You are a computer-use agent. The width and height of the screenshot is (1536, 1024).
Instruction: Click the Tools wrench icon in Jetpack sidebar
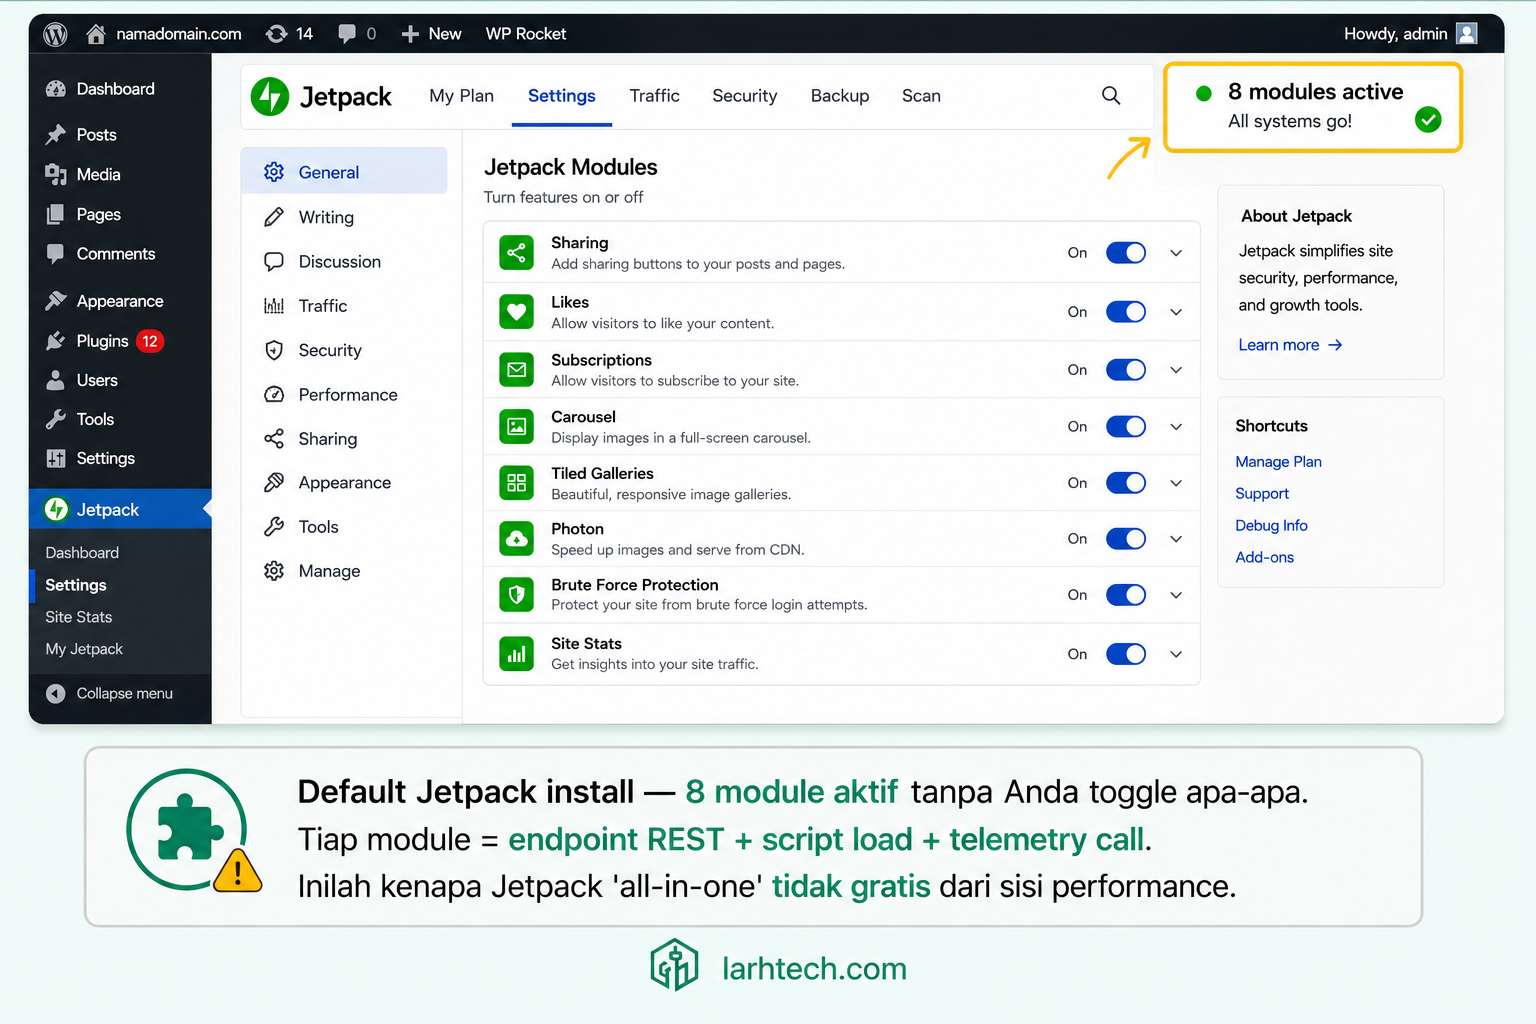coord(274,527)
